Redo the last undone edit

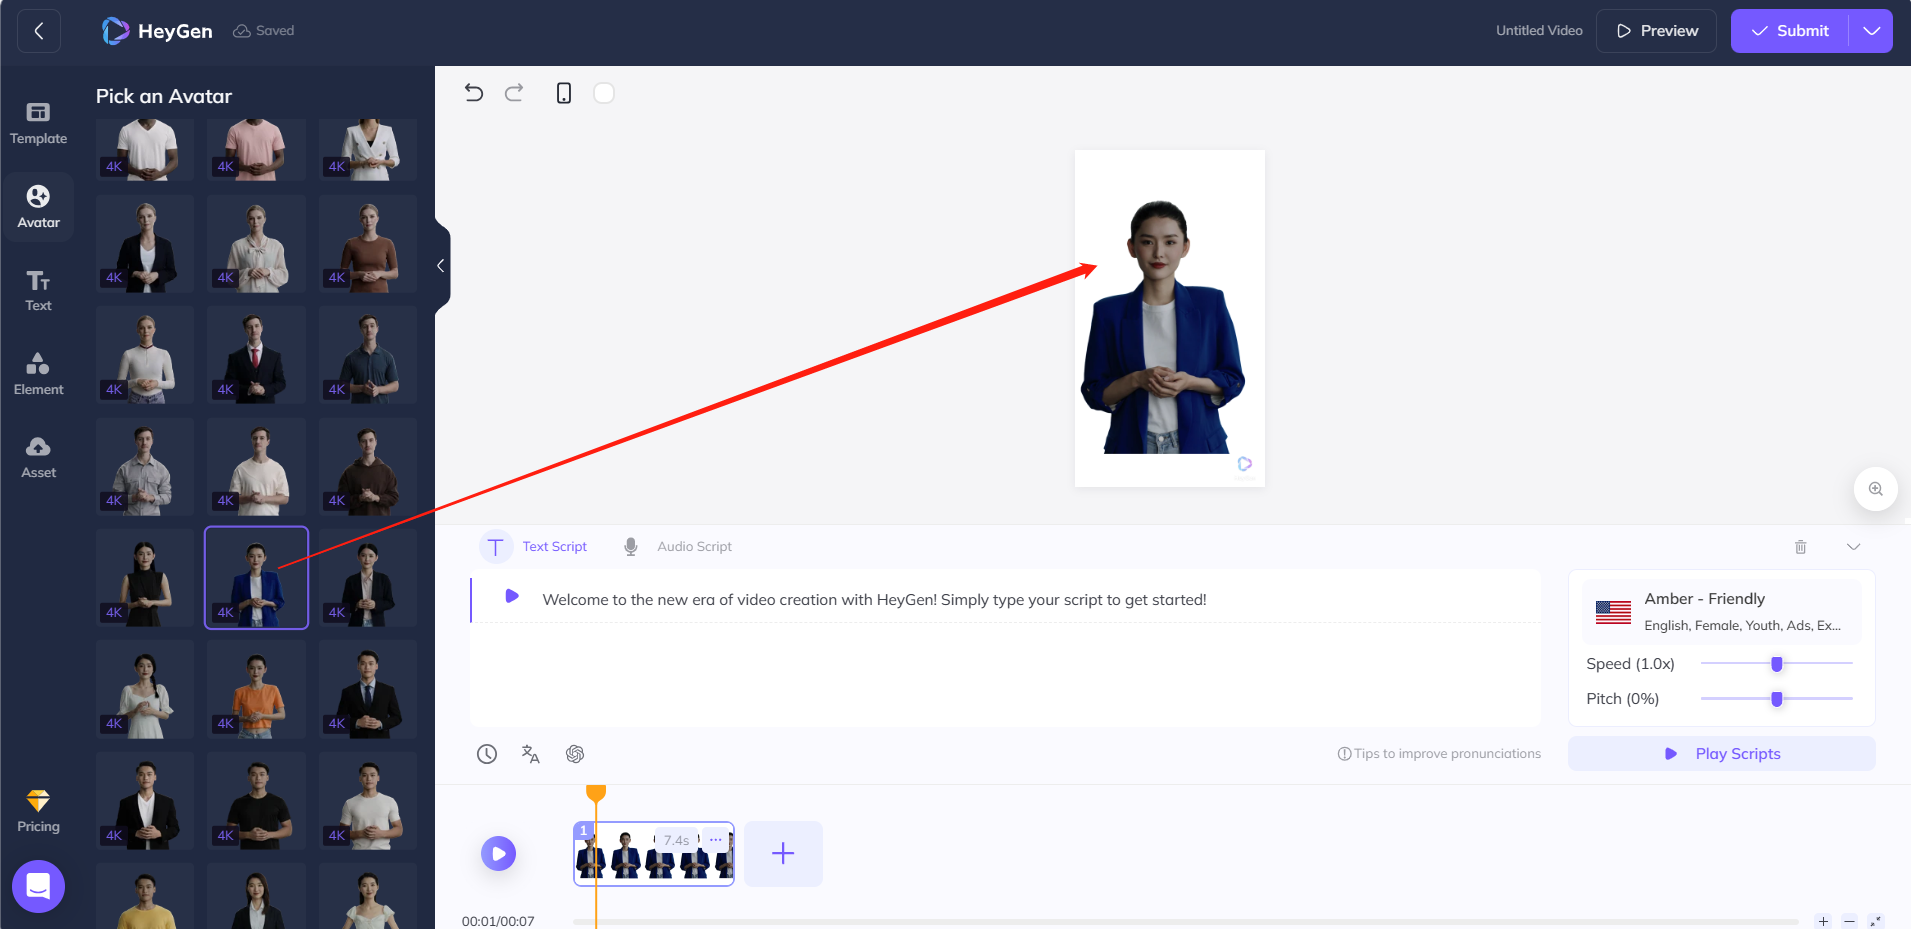tap(514, 93)
